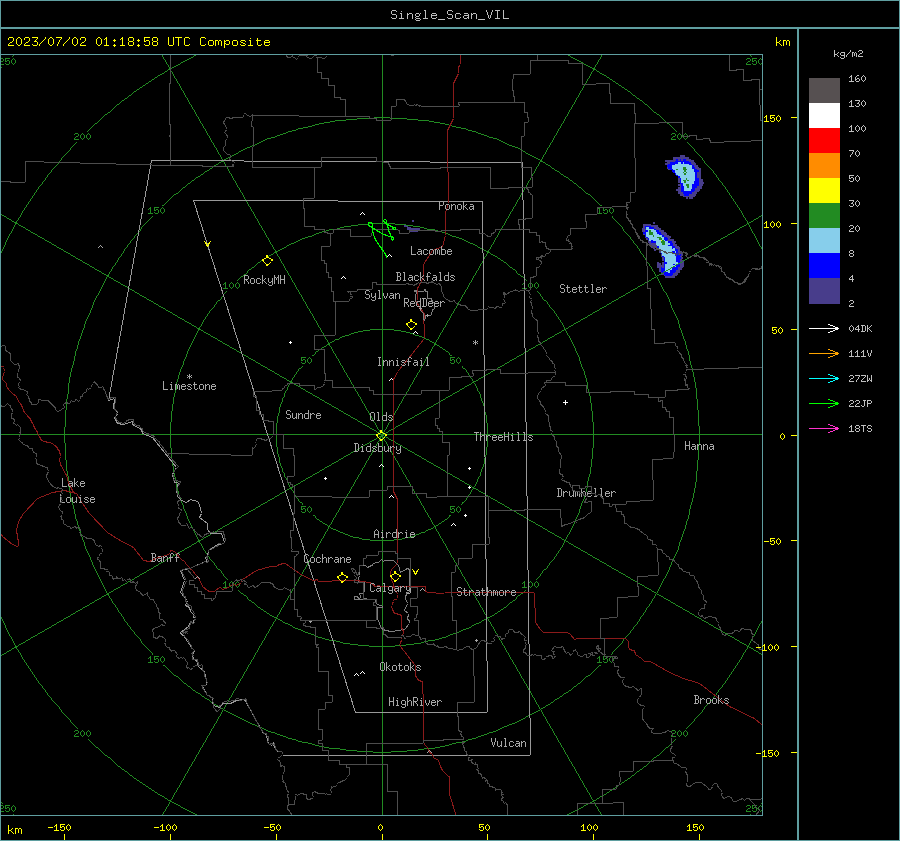Click the yellow diamond marker at RockyMH

pos(267,261)
